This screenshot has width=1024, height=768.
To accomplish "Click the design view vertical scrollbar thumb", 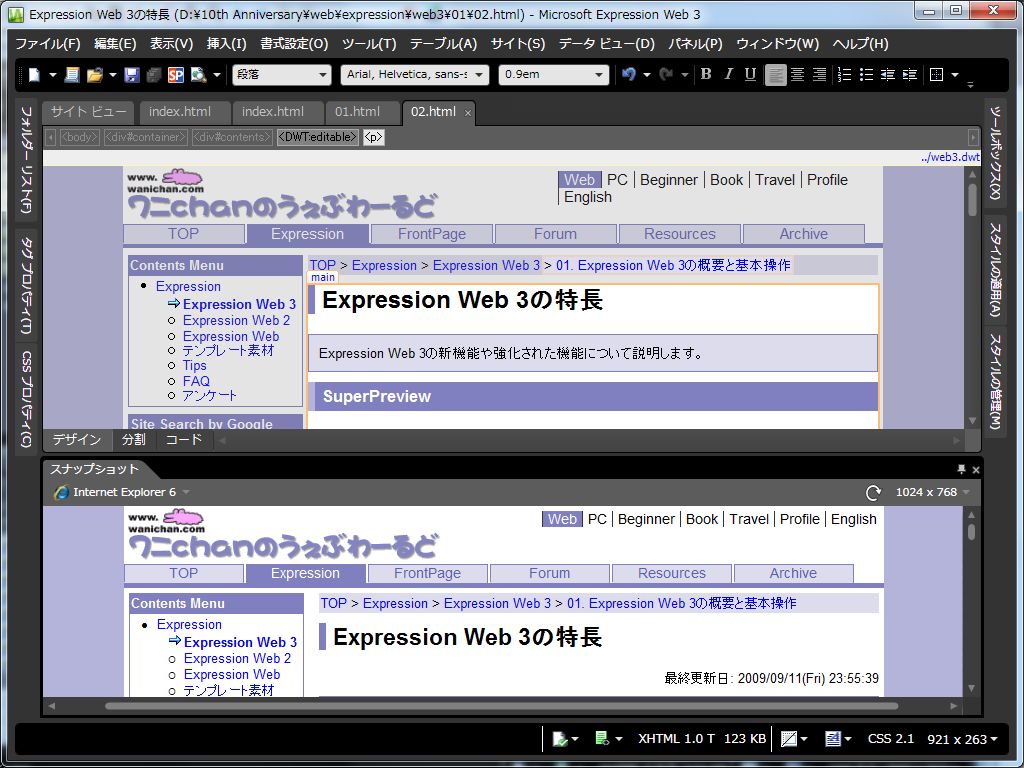I will 972,199.
